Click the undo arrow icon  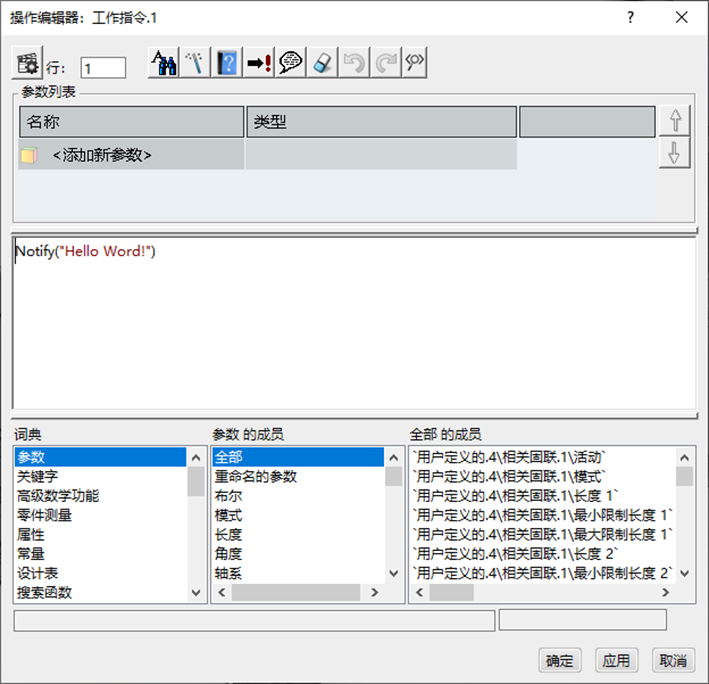[x=354, y=62]
